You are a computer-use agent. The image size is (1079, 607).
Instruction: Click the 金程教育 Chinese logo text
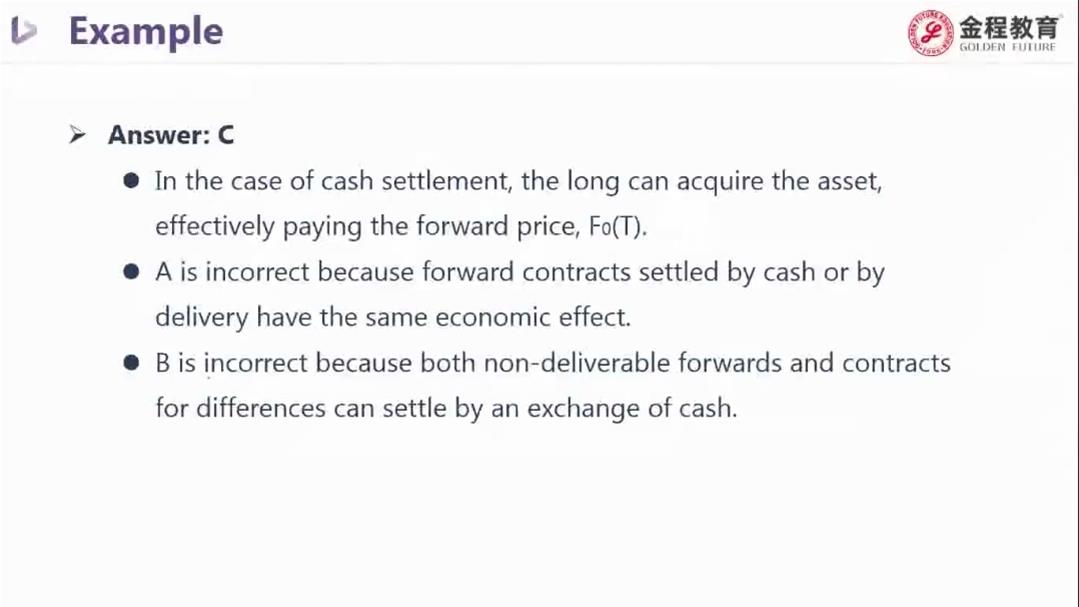pos(1009,28)
